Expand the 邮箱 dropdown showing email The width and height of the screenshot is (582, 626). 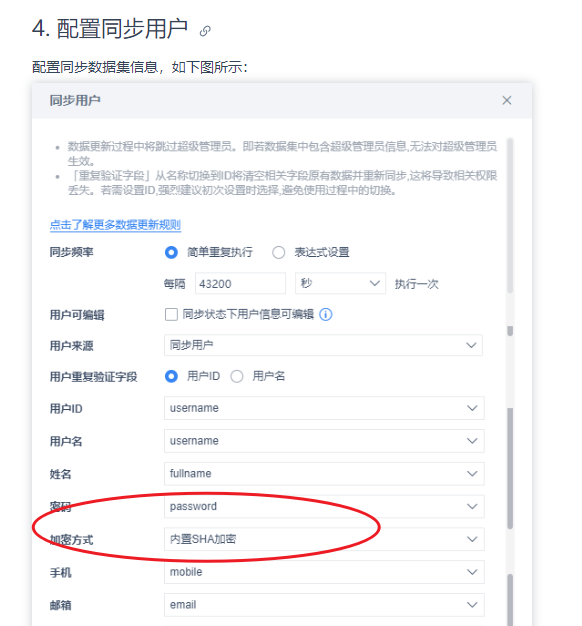tap(324, 605)
